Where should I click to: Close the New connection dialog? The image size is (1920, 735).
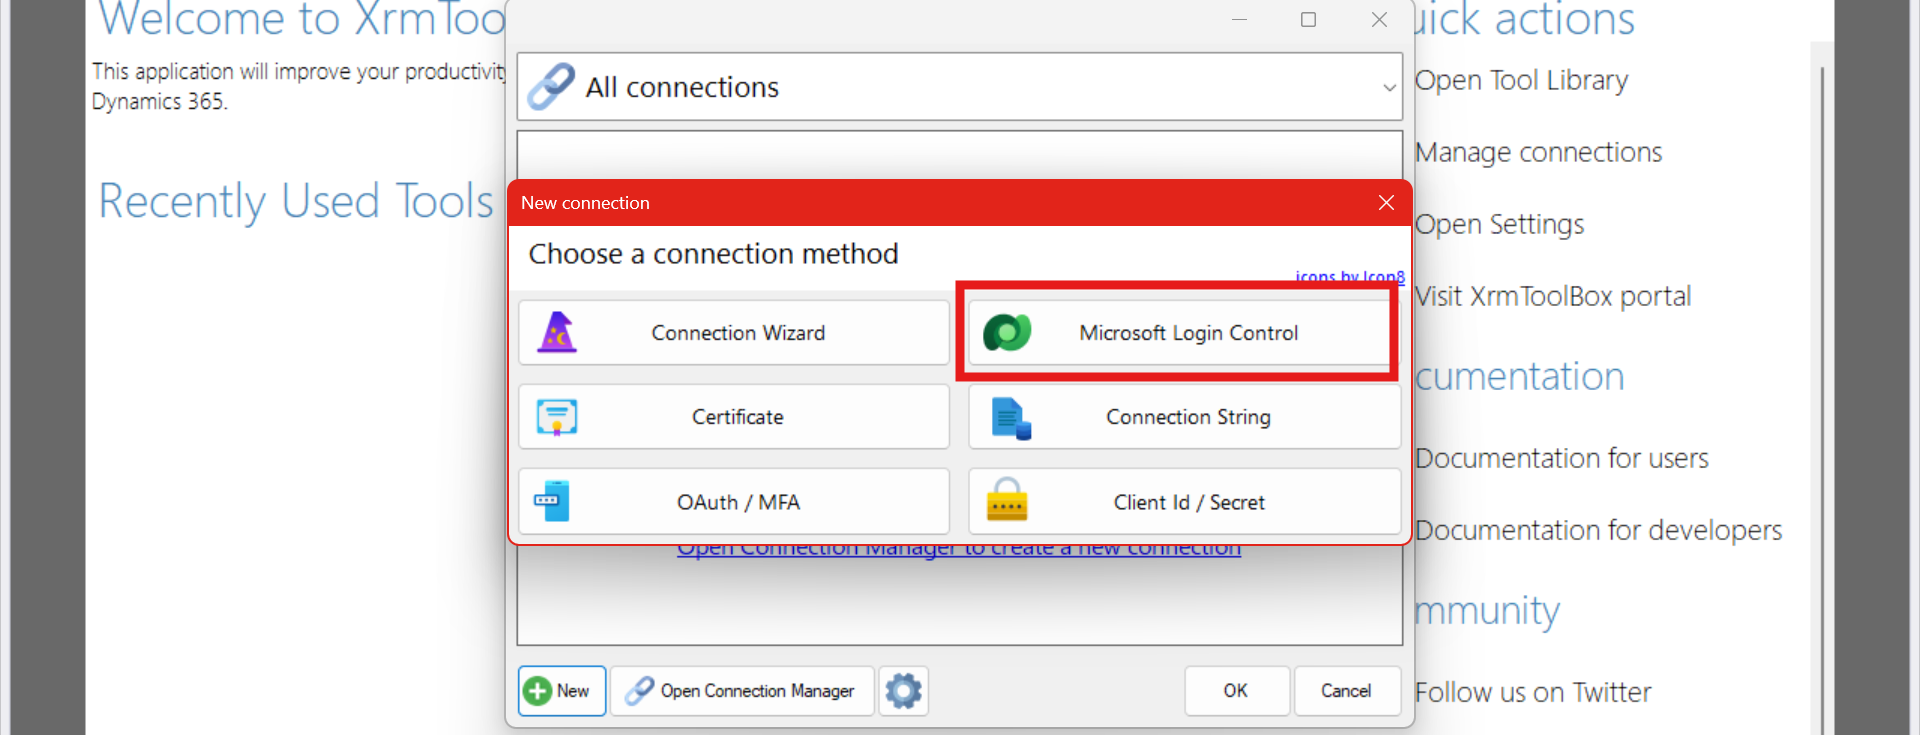(x=1386, y=203)
